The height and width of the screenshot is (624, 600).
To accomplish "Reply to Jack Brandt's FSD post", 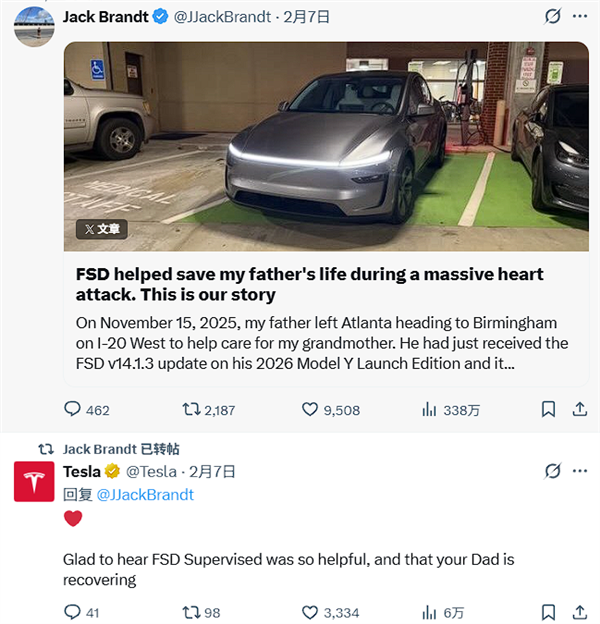I will tap(72, 409).
